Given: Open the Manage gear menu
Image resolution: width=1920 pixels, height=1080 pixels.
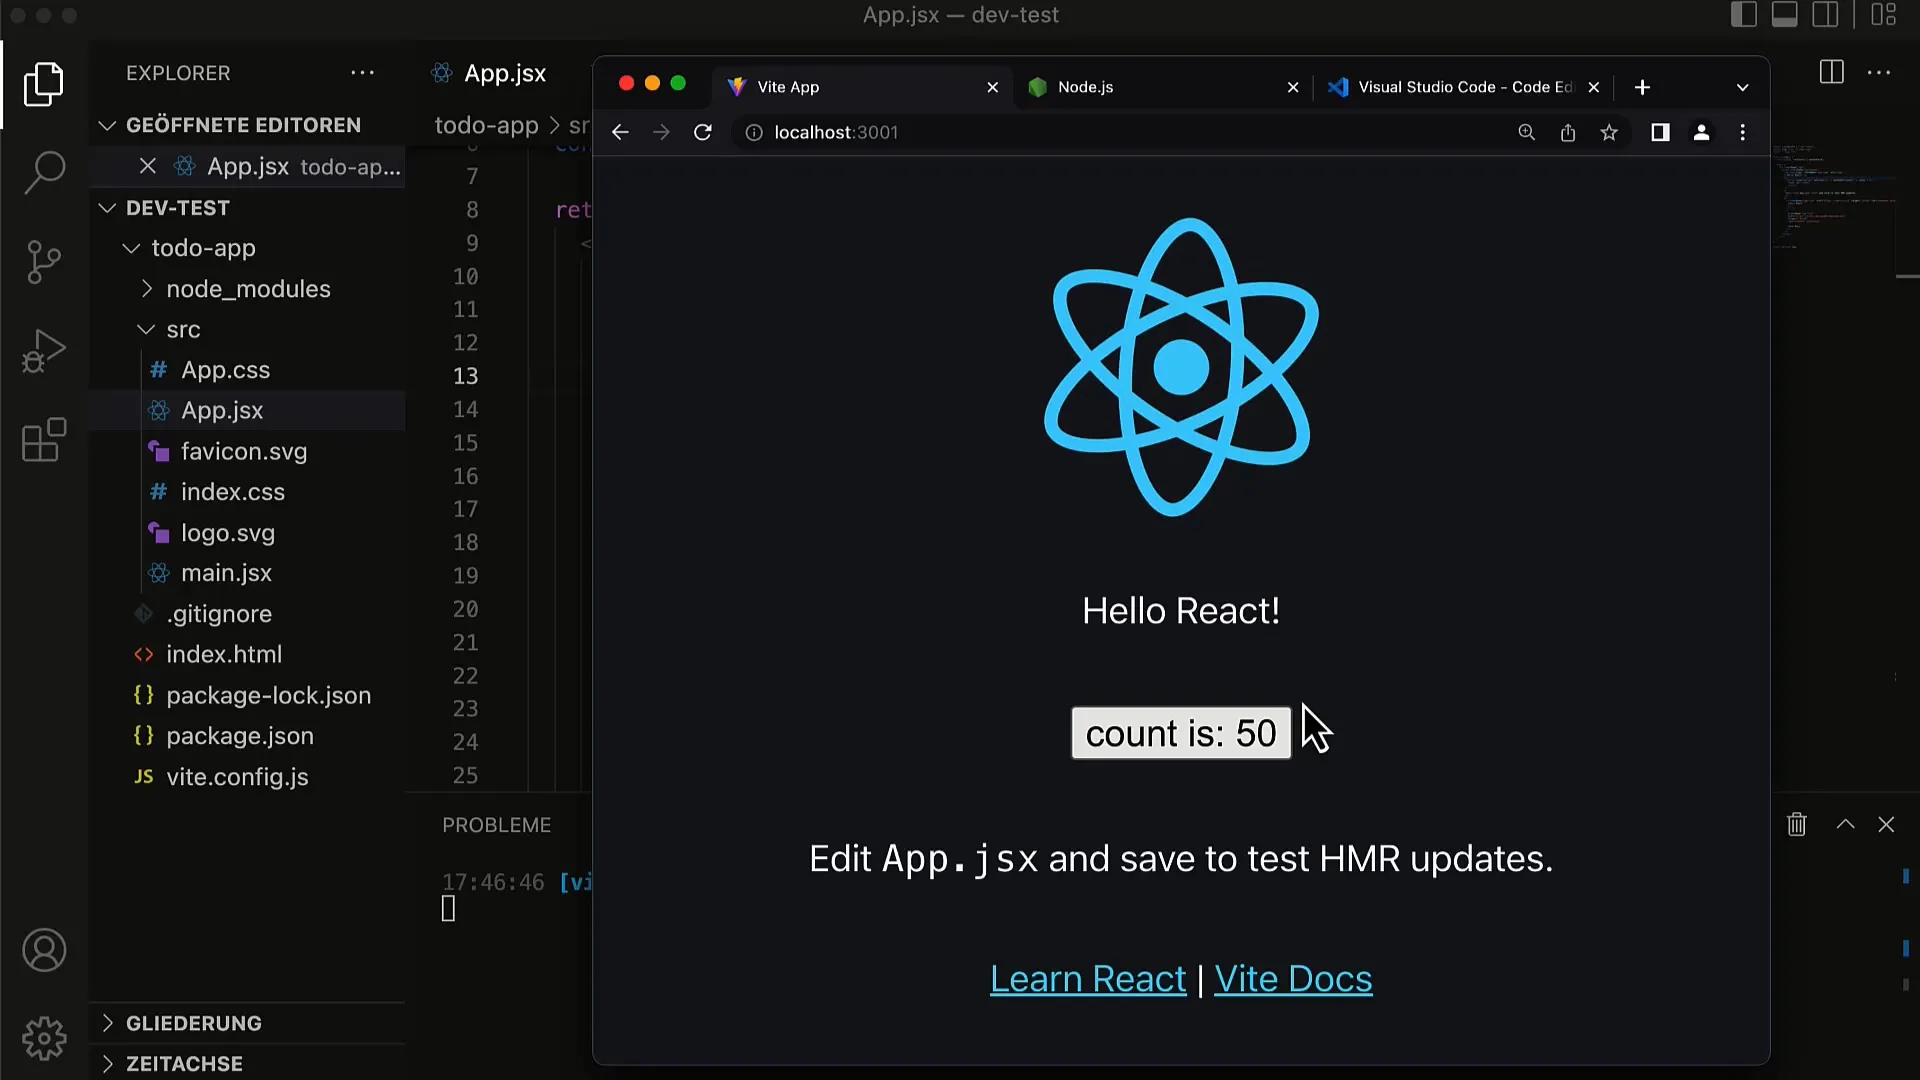Looking at the screenshot, I should 44,1039.
